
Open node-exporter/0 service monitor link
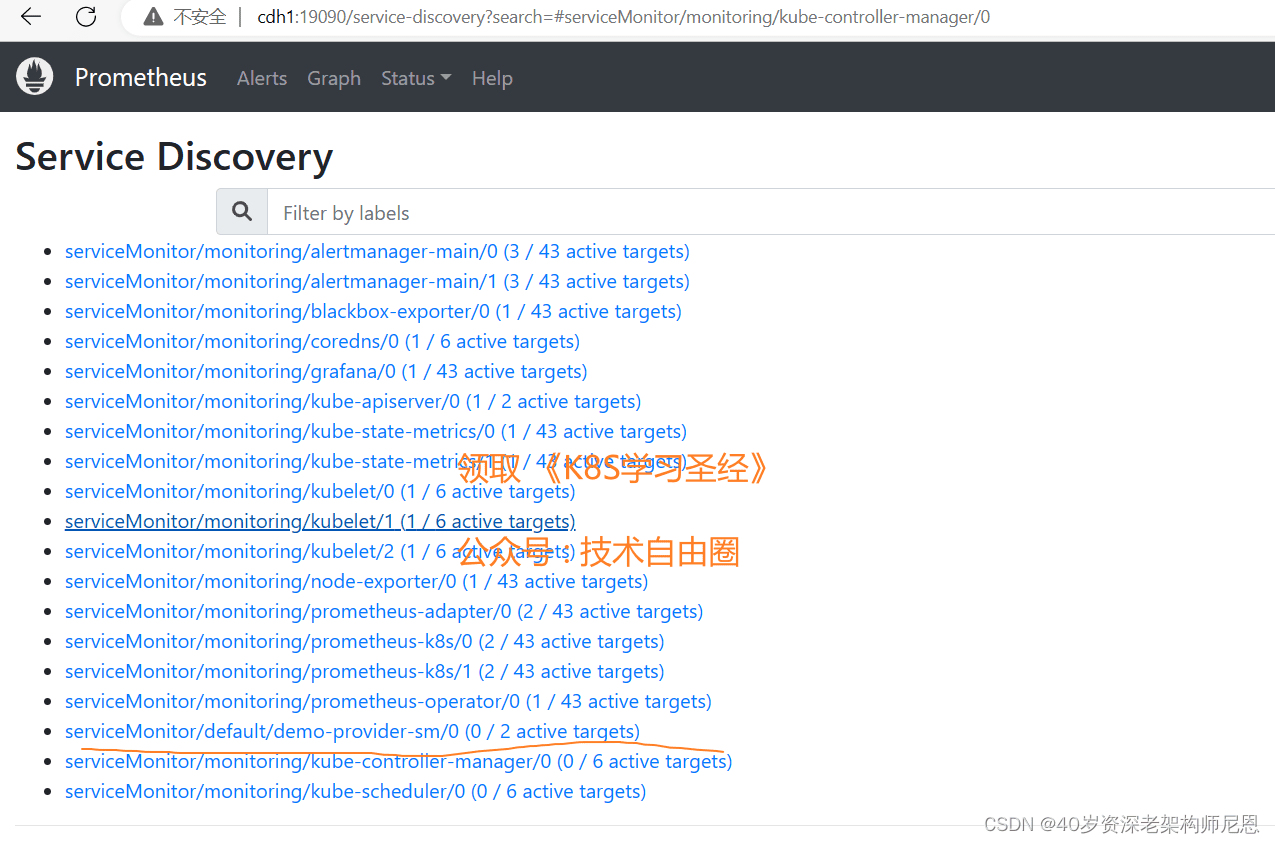click(x=356, y=581)
